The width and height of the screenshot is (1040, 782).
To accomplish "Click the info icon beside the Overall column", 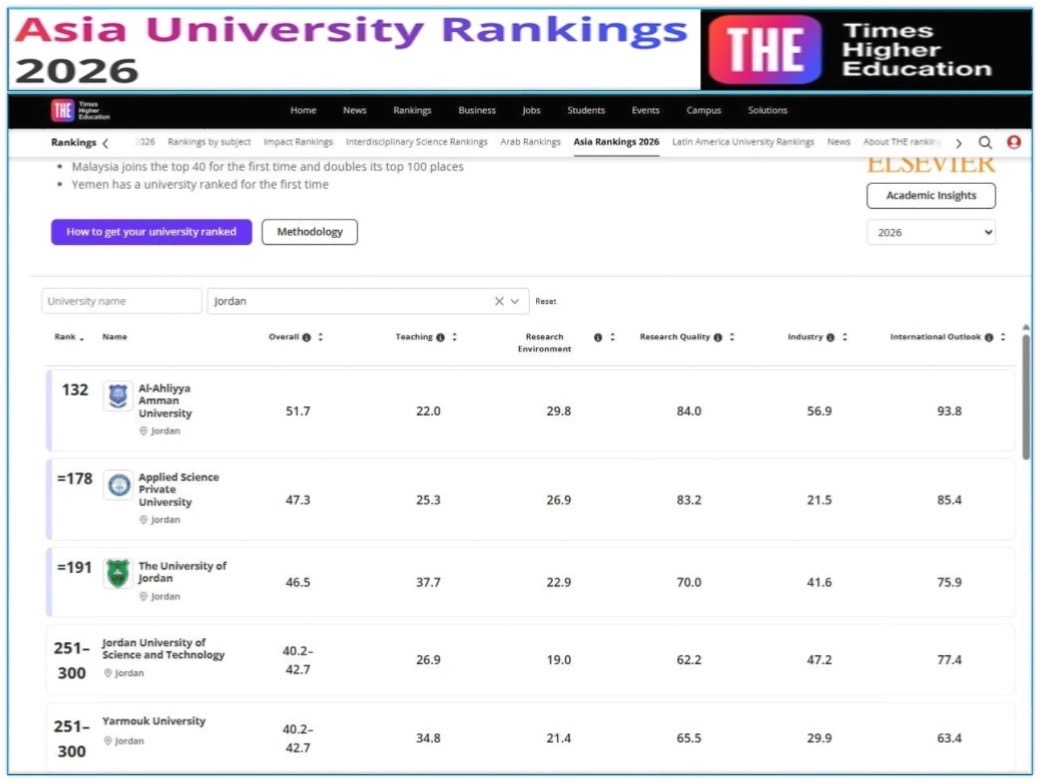I will click(x=307, y=337).
